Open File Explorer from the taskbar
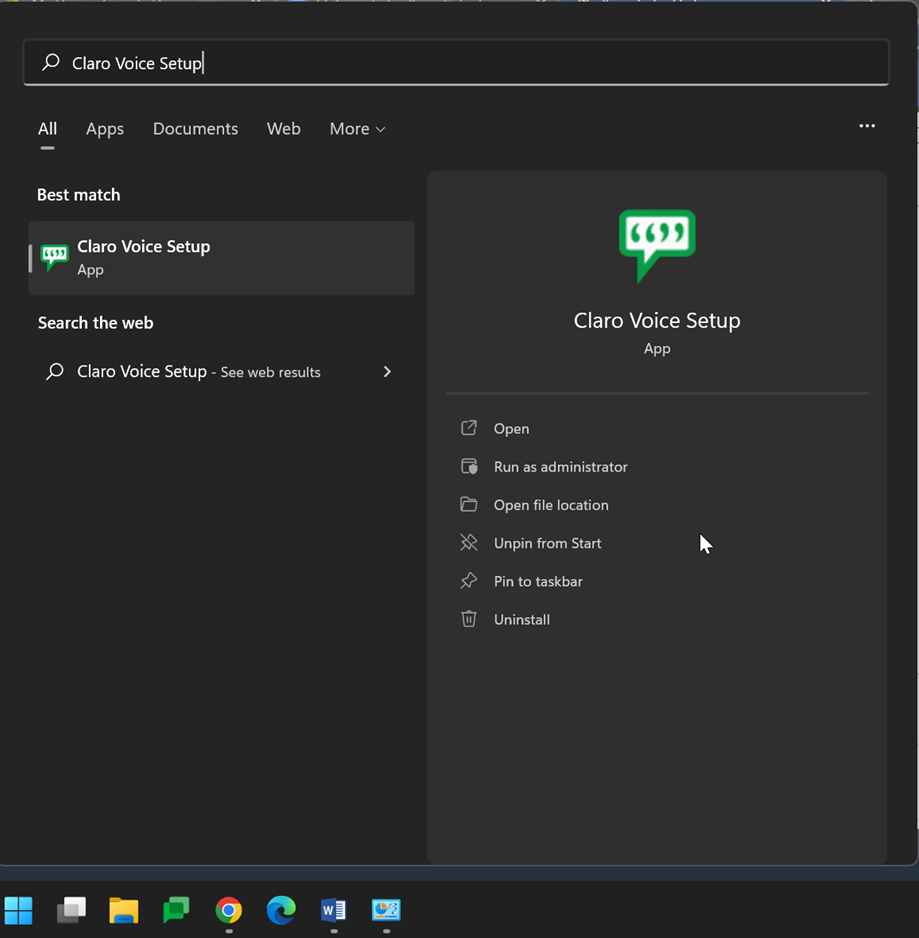The height and width of the screenshot is (938, 919). click(124, 910)
